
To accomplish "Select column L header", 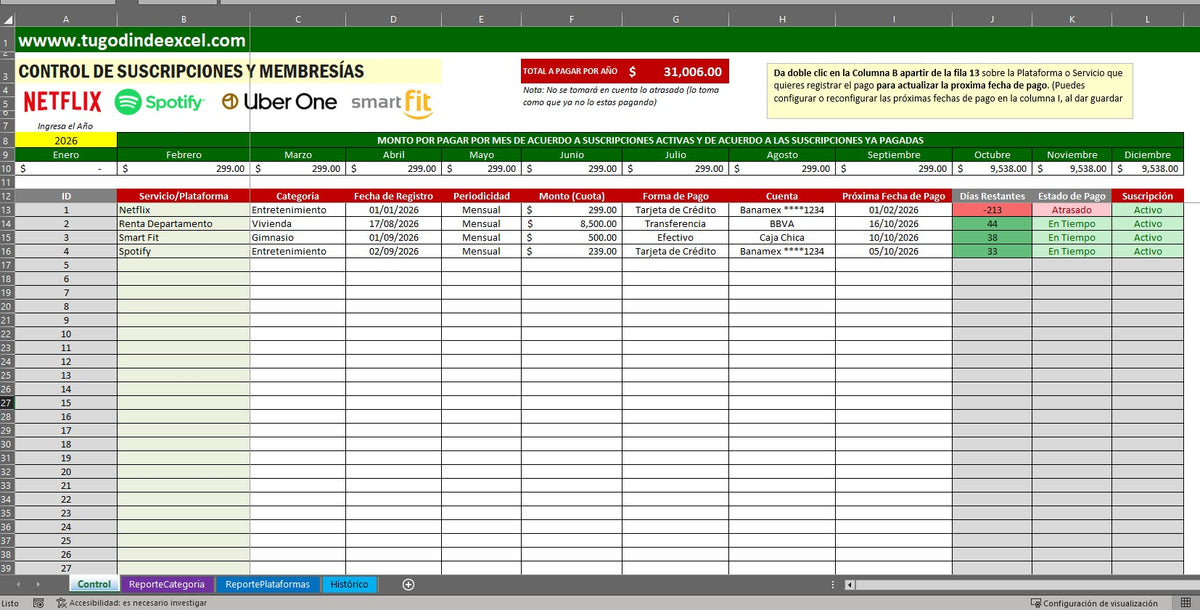I will pos(1148,19).
